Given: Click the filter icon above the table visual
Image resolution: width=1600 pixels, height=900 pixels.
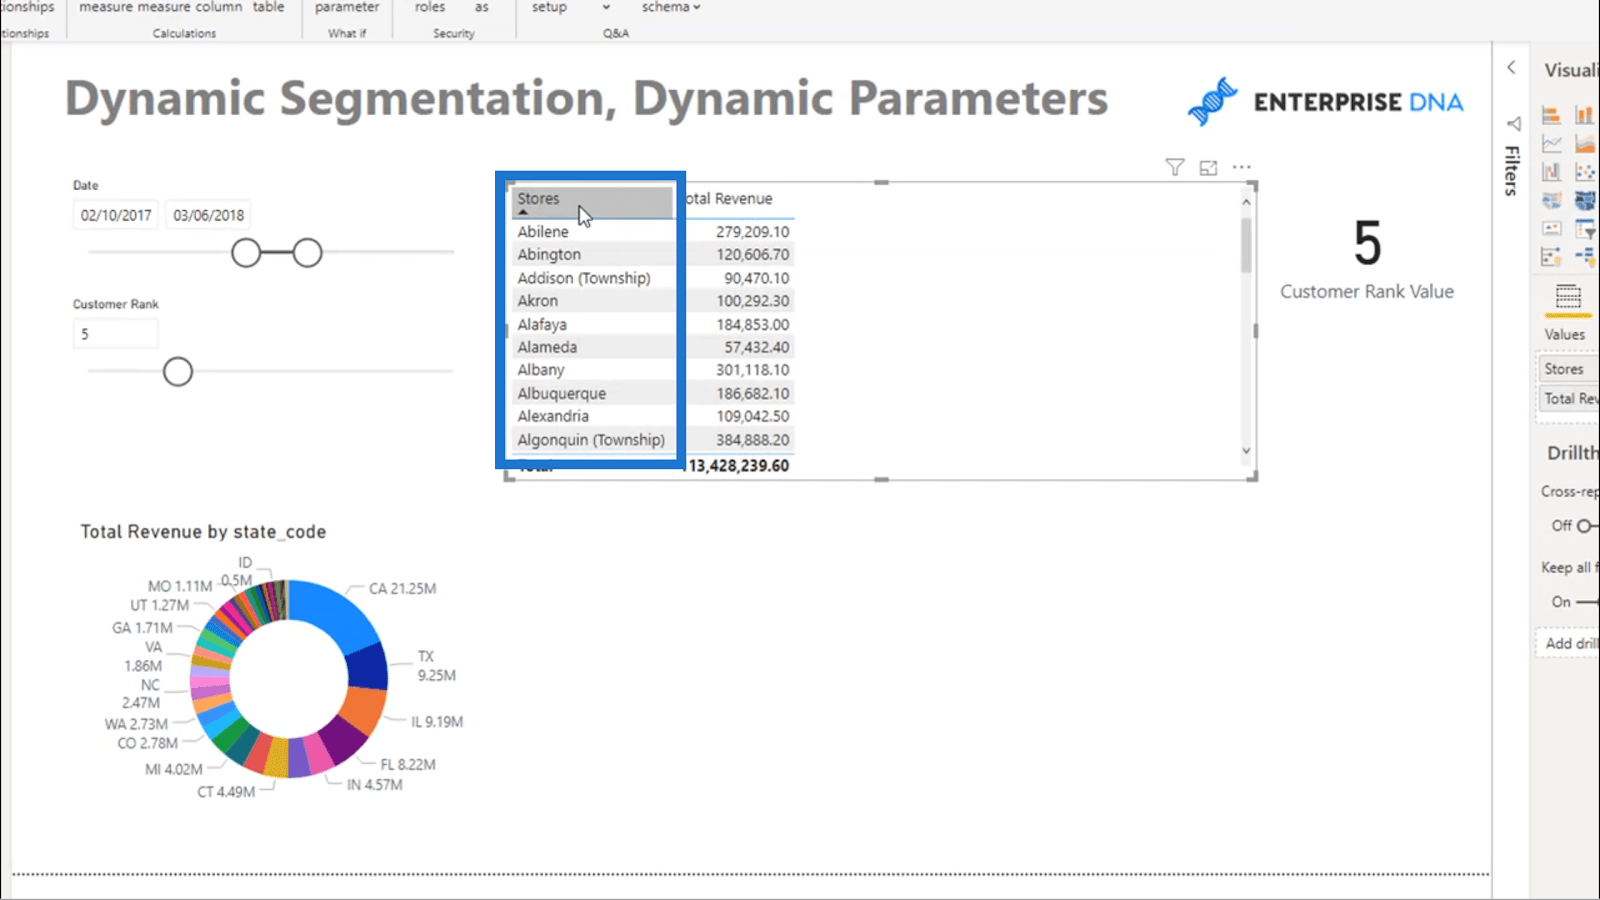Looking at the screenshot, I should (1175, 167).
